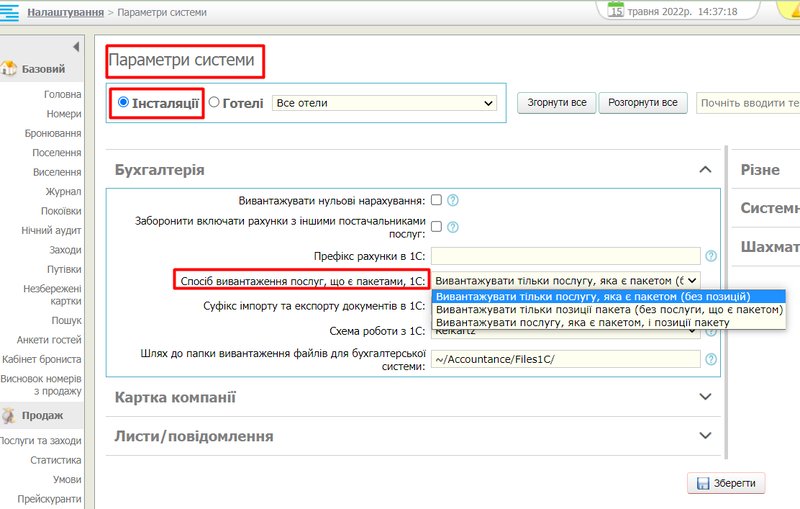800x509 pixels.
Task: Click the 'Префікс рахунки в 1С' input field
Action: pyautogui.click(x=566, y=256)
